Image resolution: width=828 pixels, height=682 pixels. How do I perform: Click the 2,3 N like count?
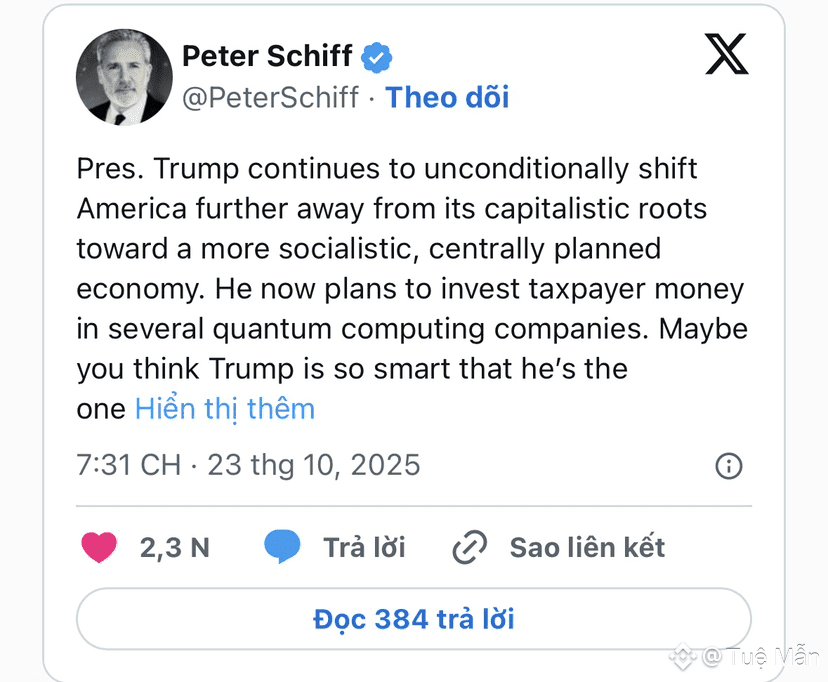[x=175, y=547]
